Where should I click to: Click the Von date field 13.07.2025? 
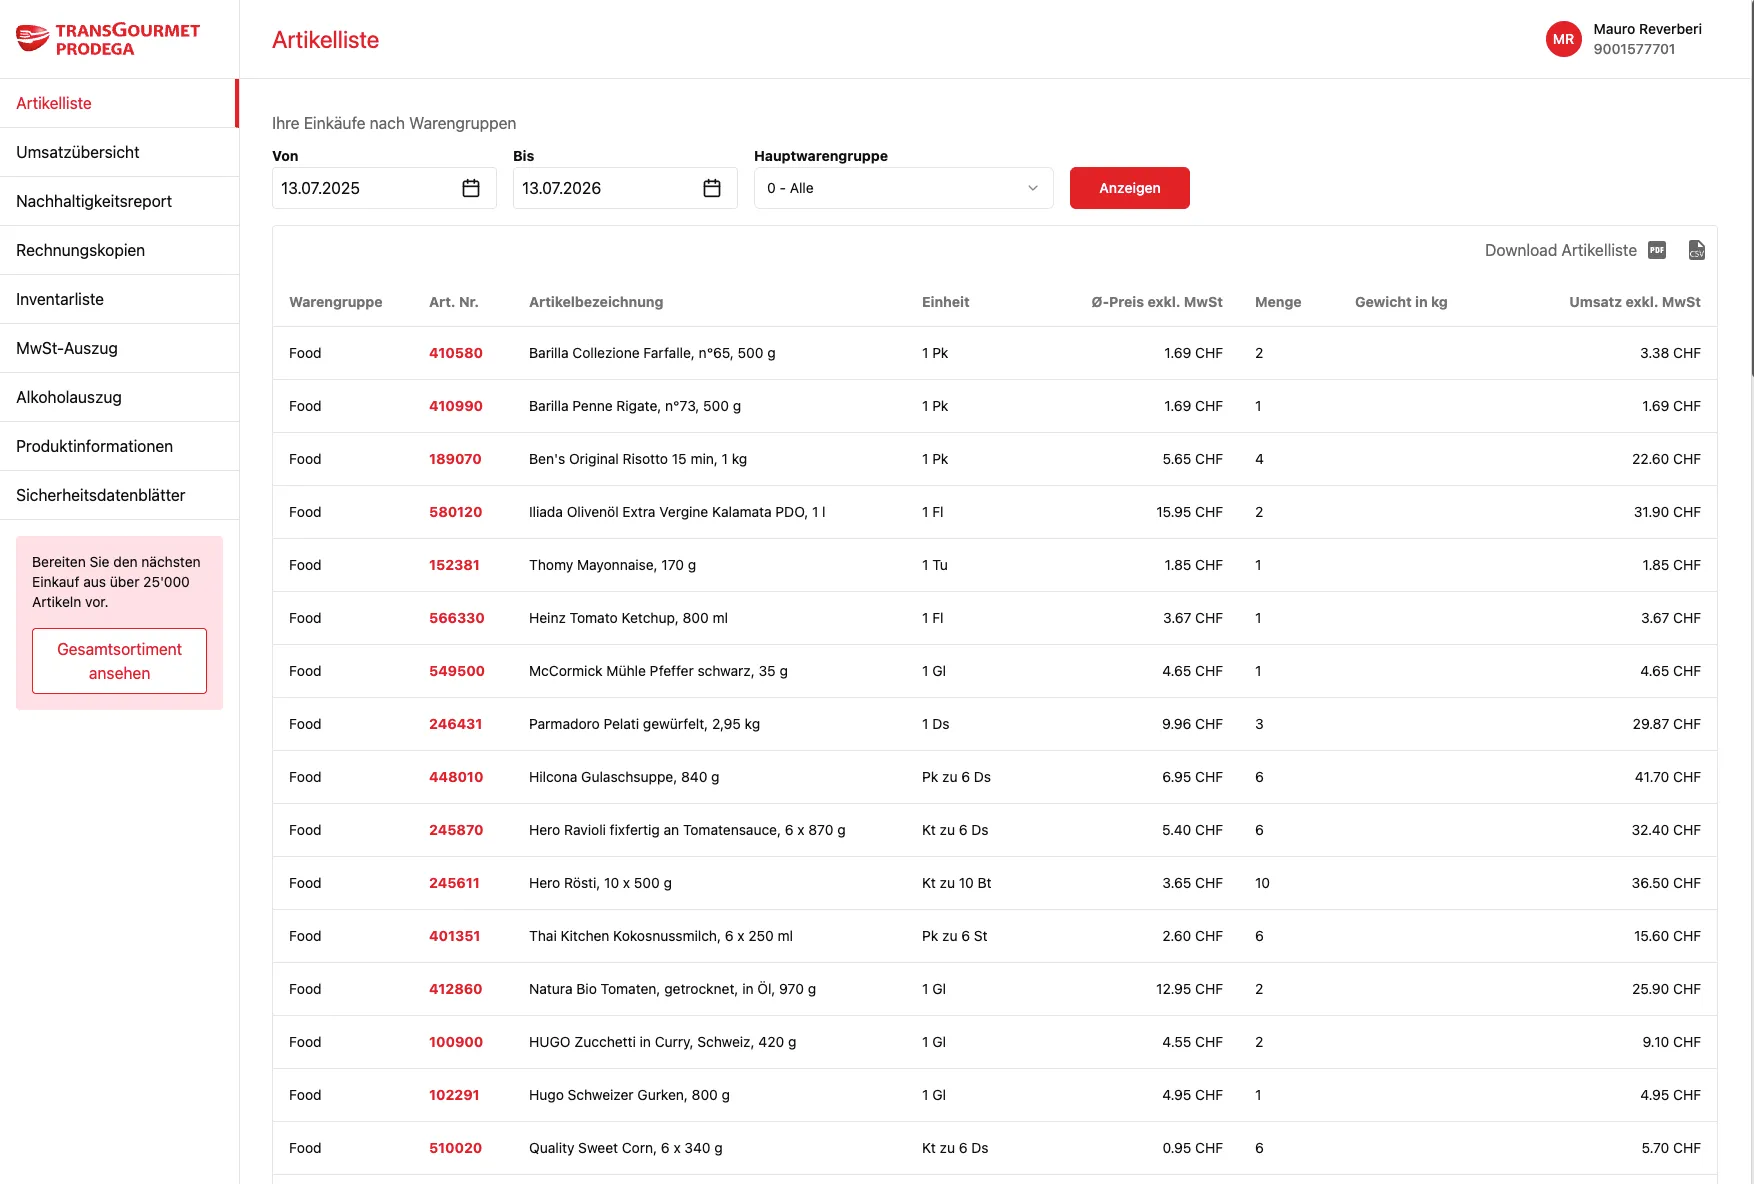pyautogui.click(x=384, y=188)
